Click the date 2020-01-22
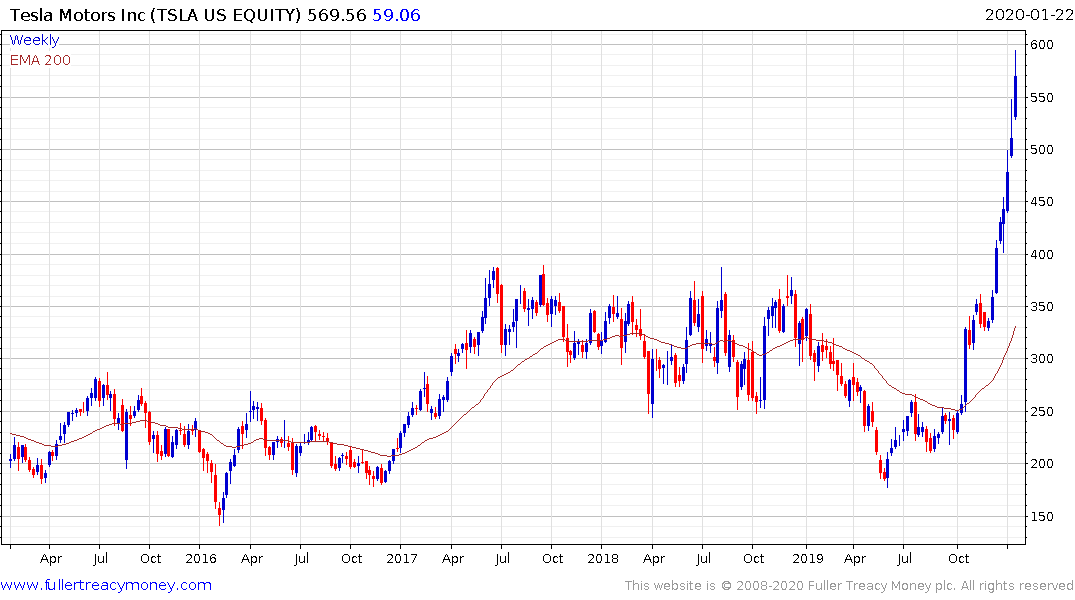Image resolution: width=1075 pixels, height=600 pixels. click(x=1028, y=15)
